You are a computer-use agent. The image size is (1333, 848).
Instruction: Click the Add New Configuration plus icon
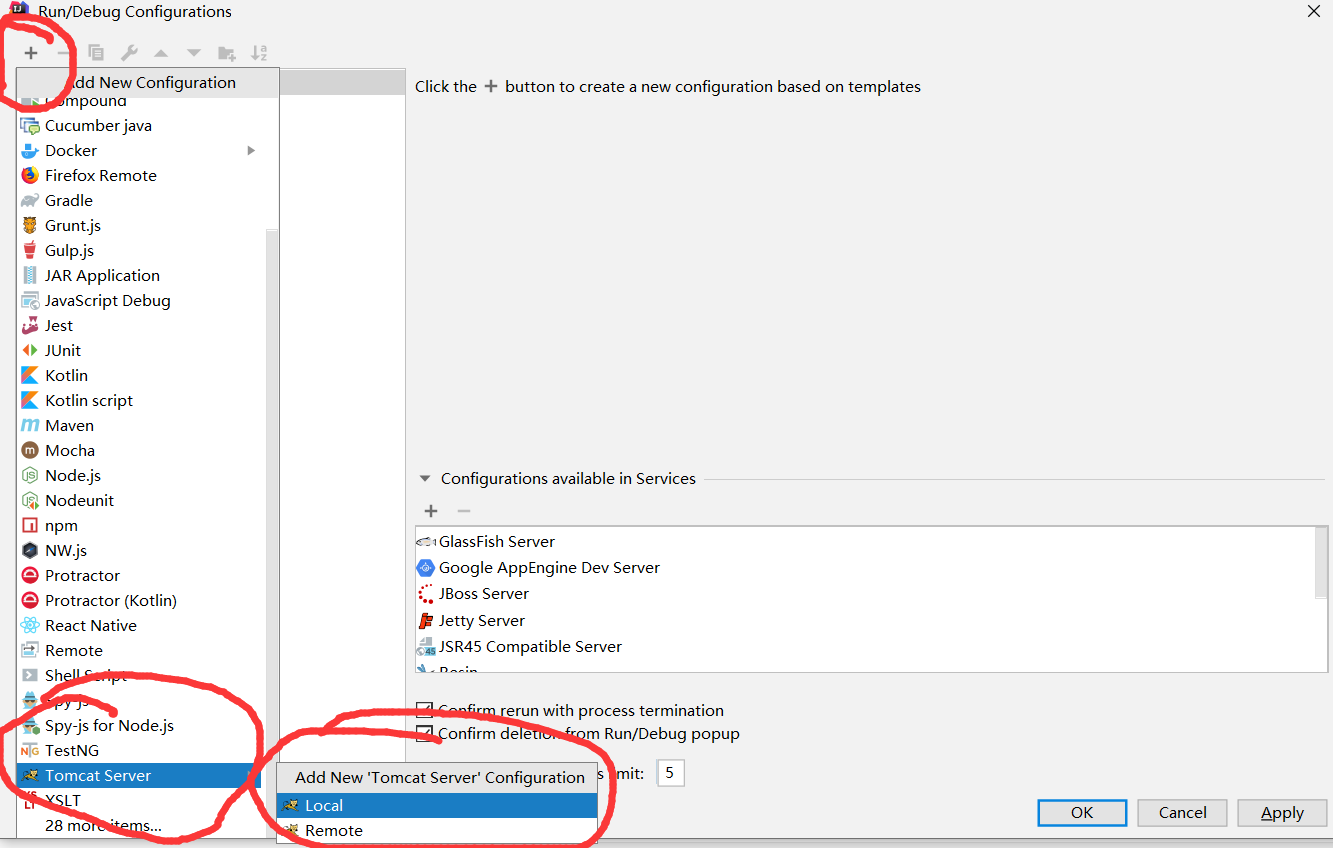click(x=30, y=52)
